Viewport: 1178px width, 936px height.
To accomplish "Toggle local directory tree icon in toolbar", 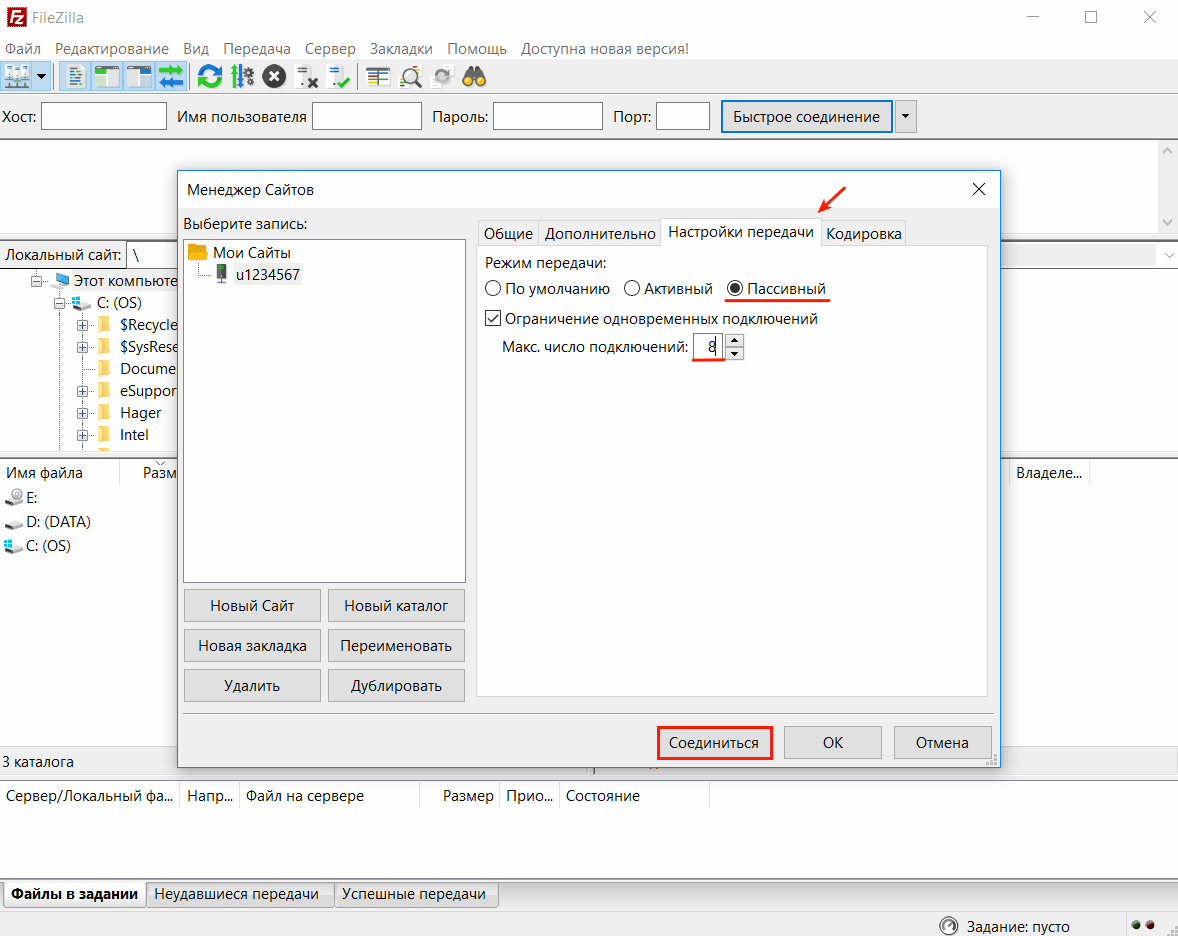I will (x=107, y=77).
